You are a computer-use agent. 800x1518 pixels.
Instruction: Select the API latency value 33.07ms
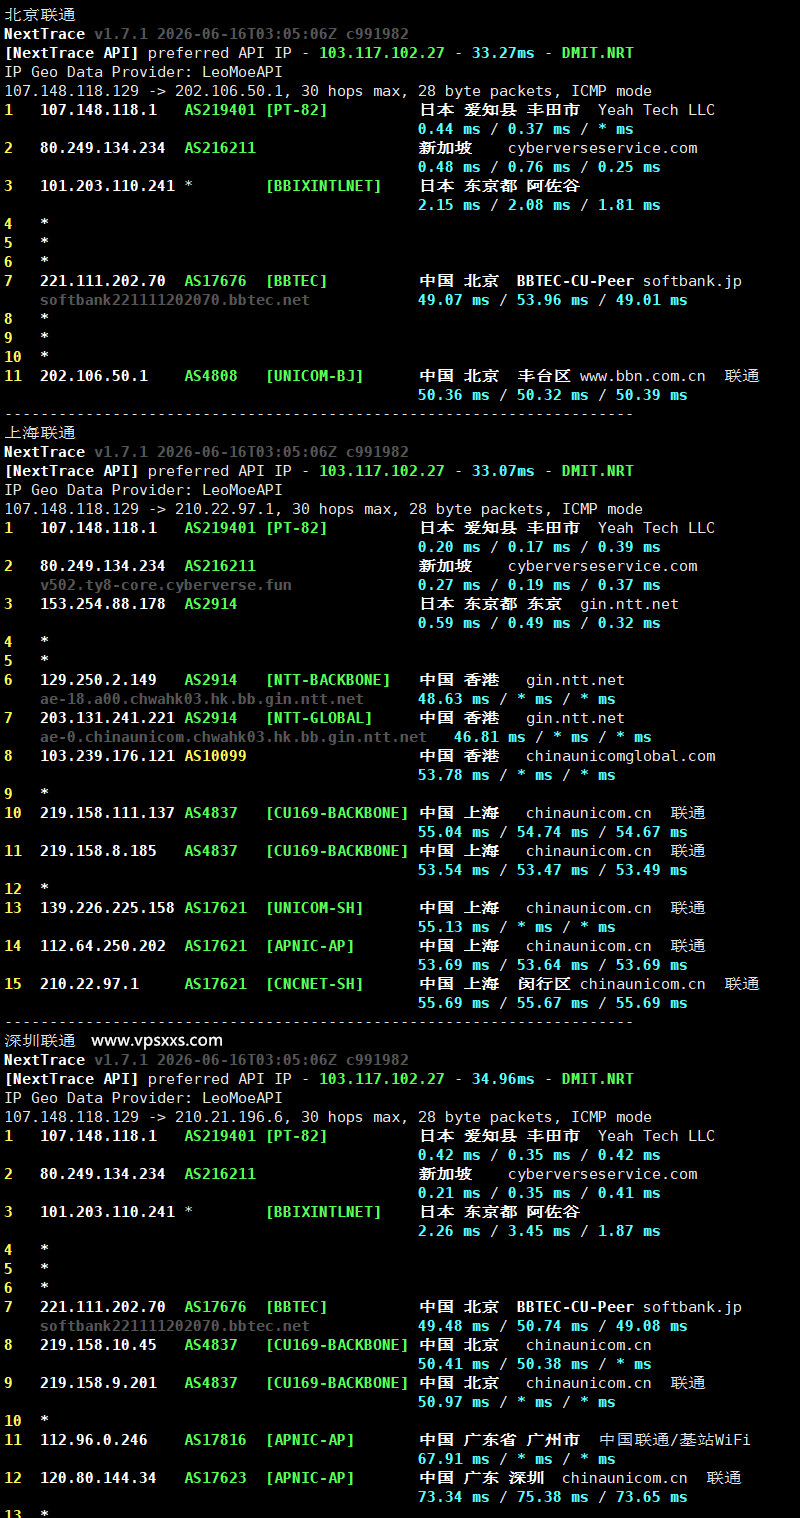[505, 471]
